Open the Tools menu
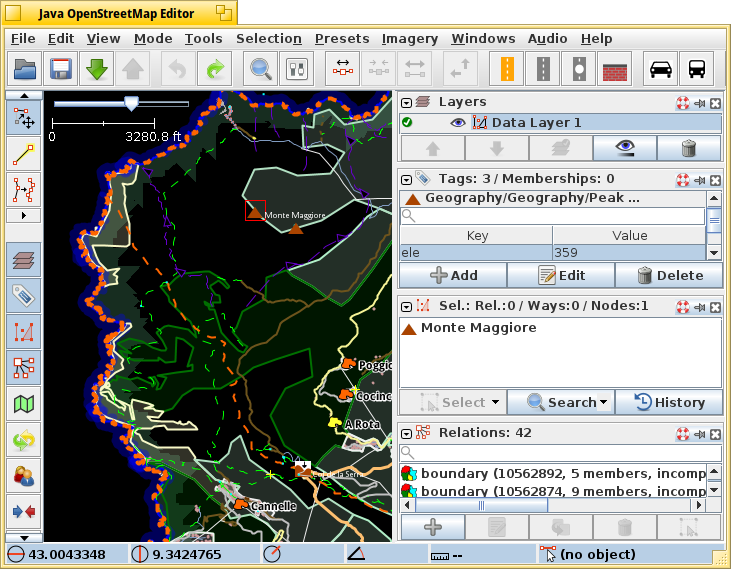 [203, 39]
